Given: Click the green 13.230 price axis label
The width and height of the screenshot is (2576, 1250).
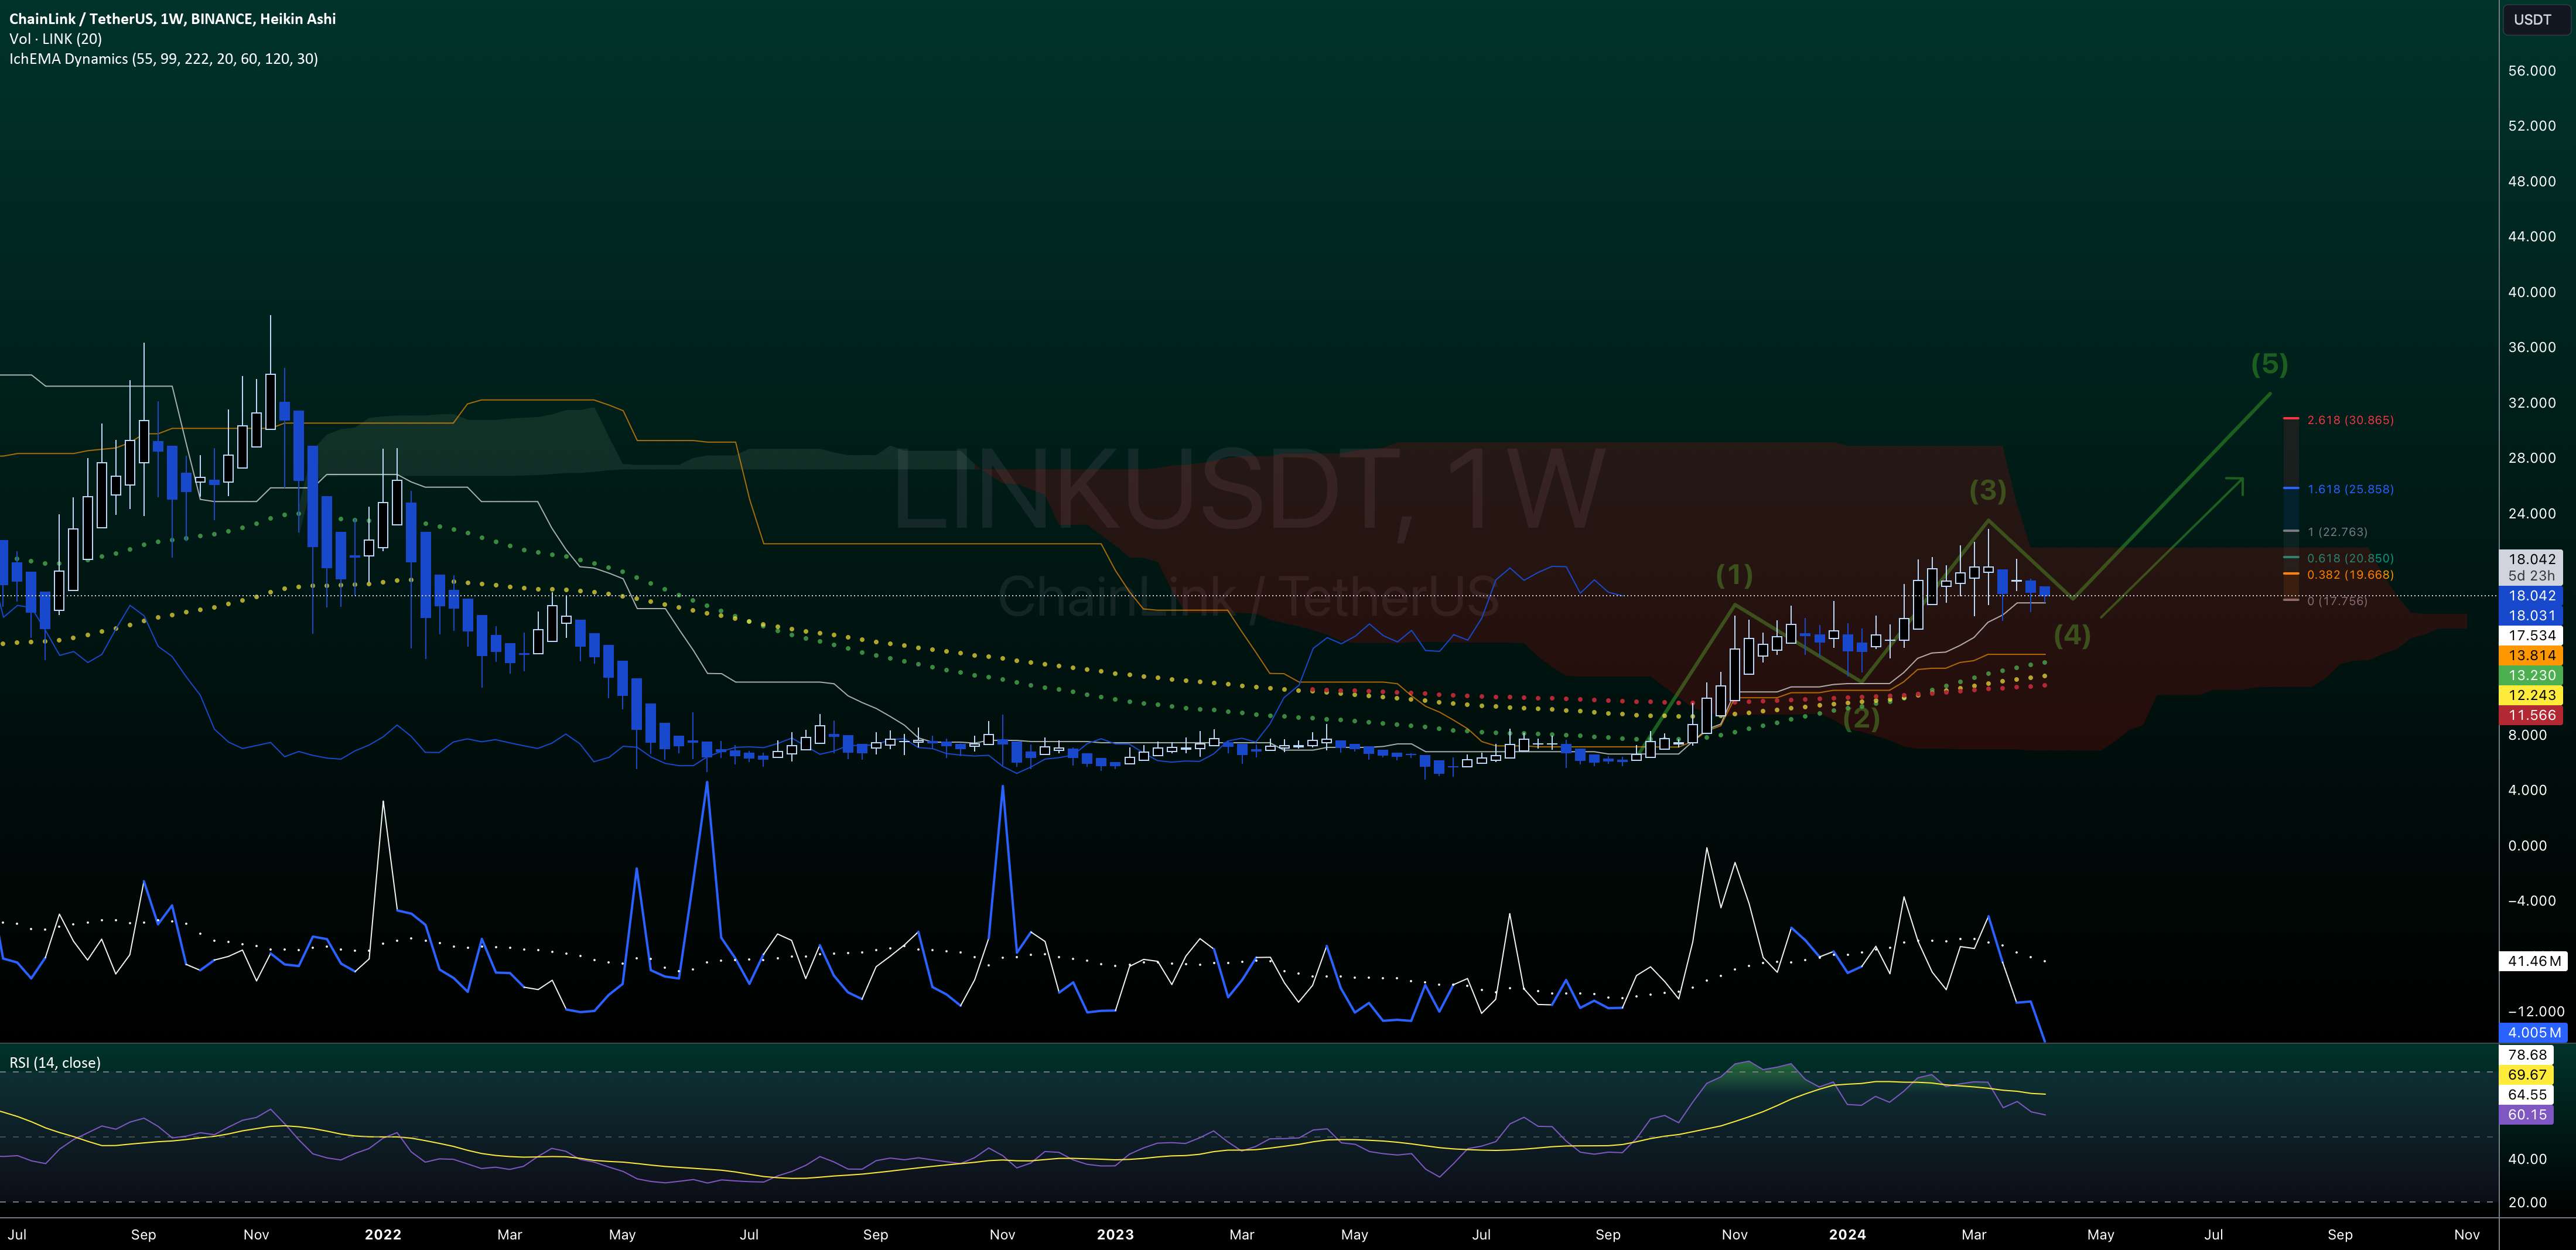Looking at the screenshot, I should [2532, 676].
